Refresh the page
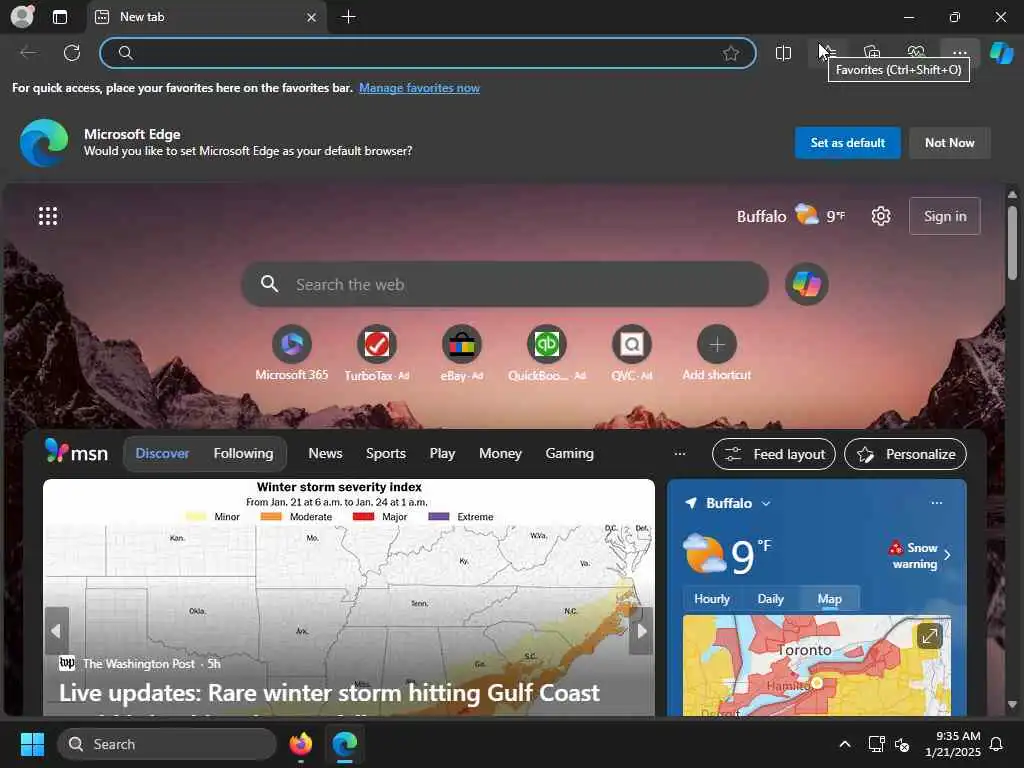Viewport: 1024px width, 768px height. coord(72,53)
